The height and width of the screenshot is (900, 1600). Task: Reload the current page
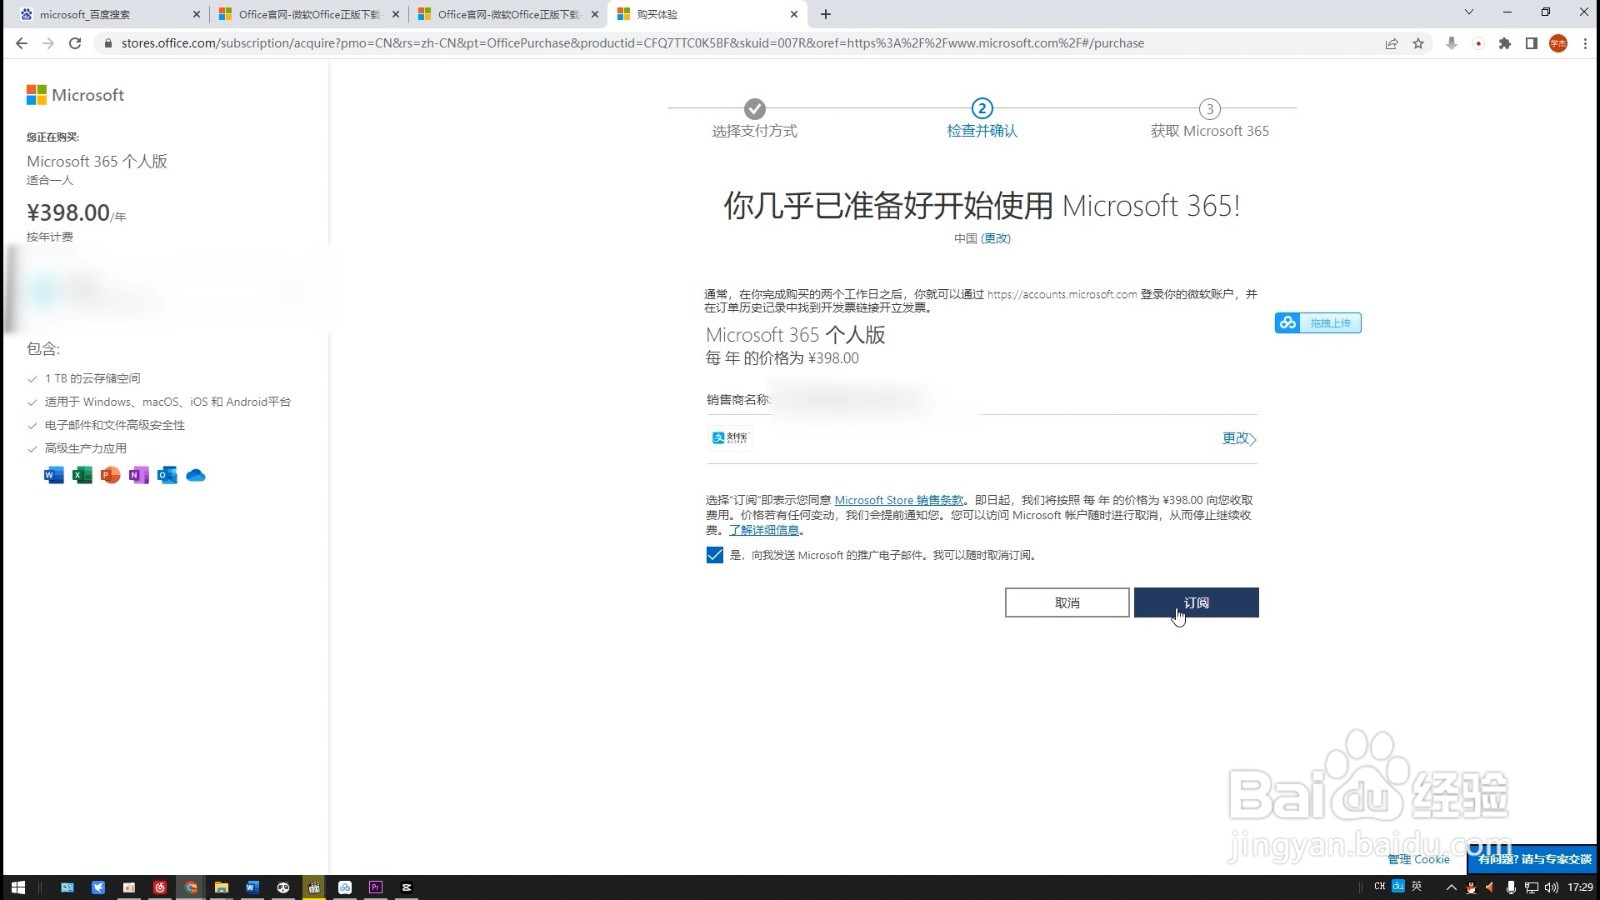(75, 43)
